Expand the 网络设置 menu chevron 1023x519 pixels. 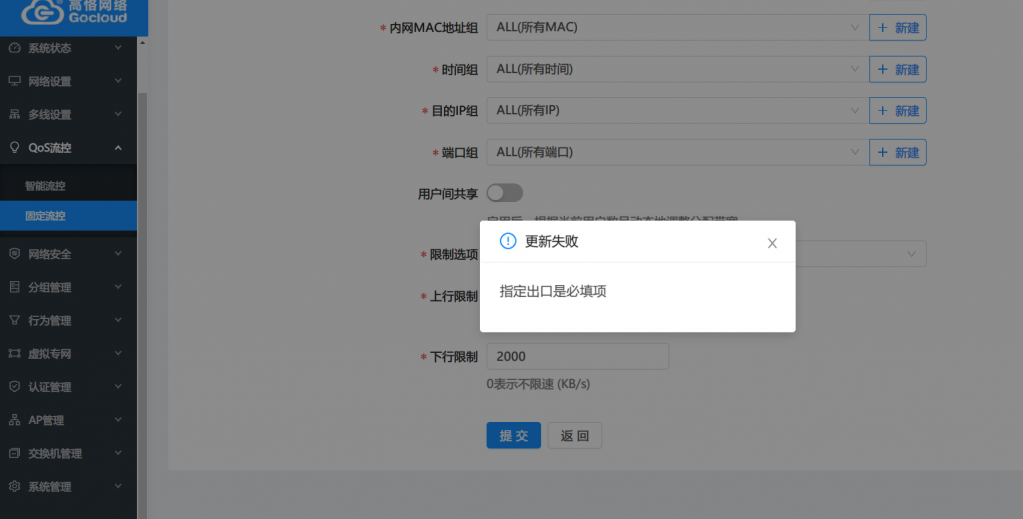[118, 81]
